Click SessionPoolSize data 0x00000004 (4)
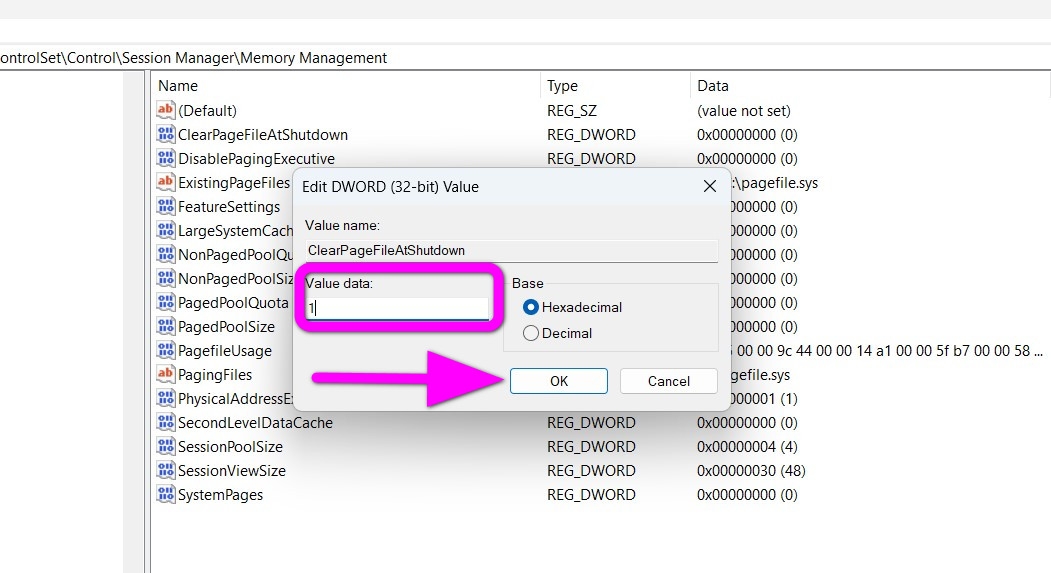This screenshot has height=573, width=1051. 747,446
